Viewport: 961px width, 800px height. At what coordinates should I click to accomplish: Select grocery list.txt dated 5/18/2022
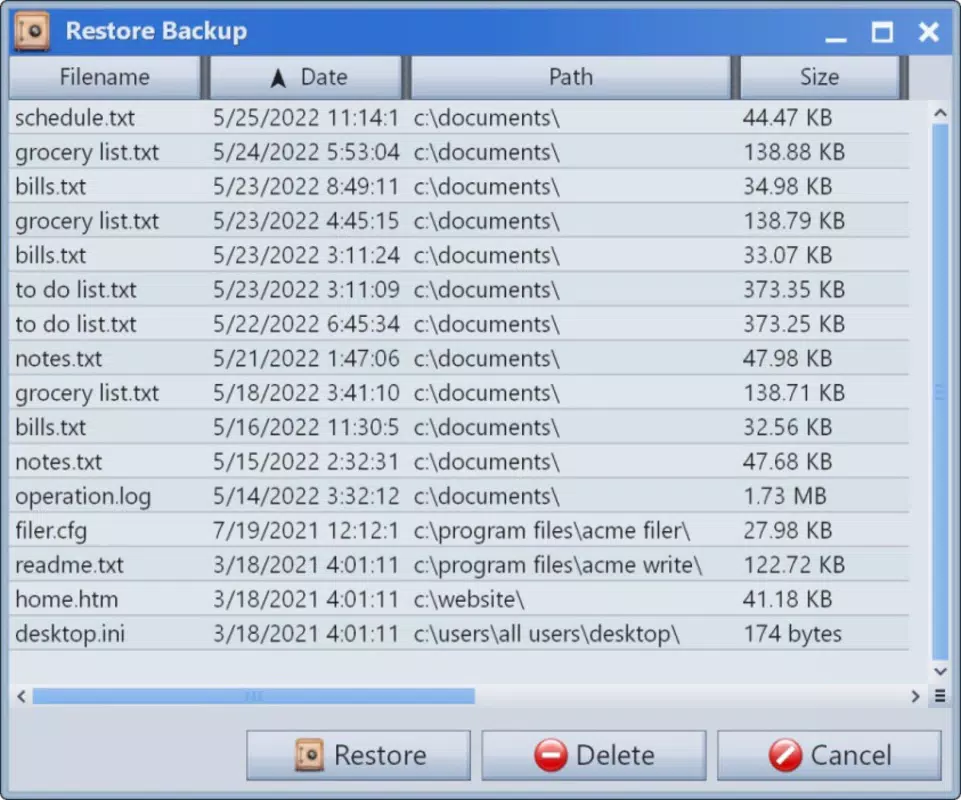click(459, 392)
